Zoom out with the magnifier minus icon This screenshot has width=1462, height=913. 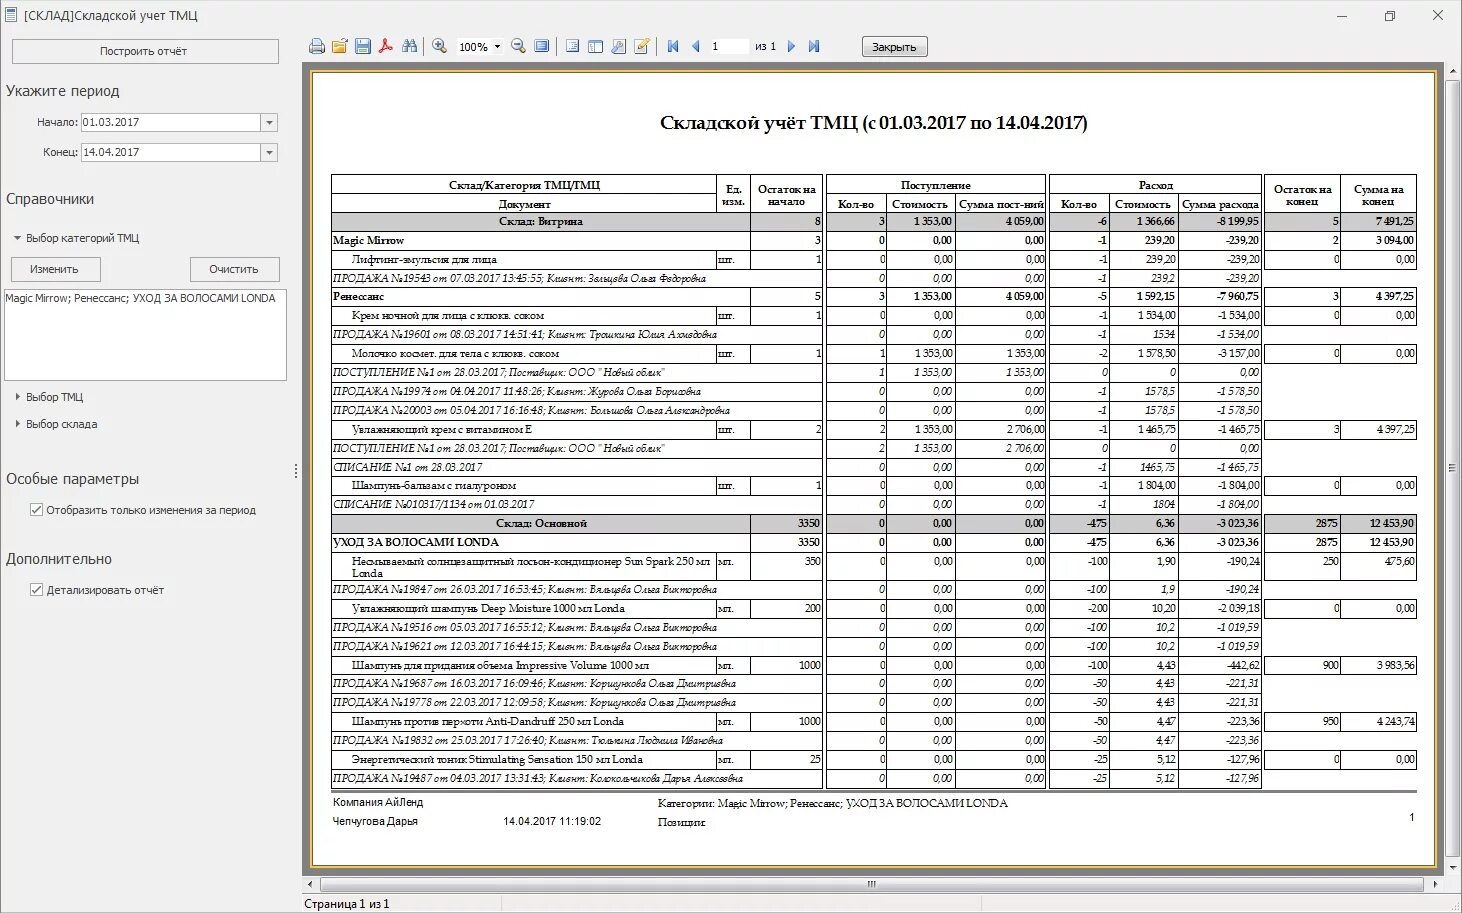click(x=518, y=47)
